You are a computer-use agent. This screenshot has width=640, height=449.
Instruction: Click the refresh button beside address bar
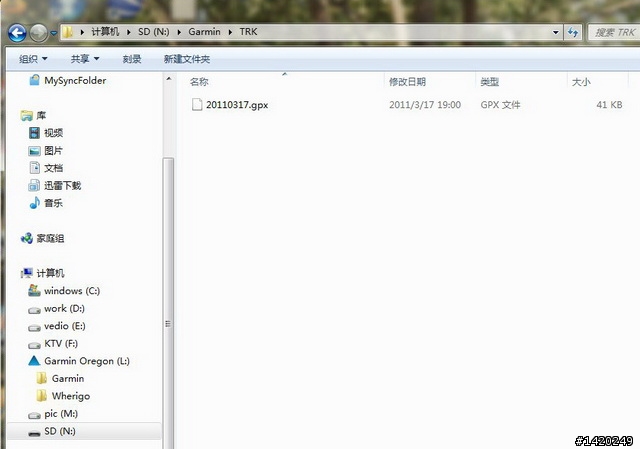(573, 32)
